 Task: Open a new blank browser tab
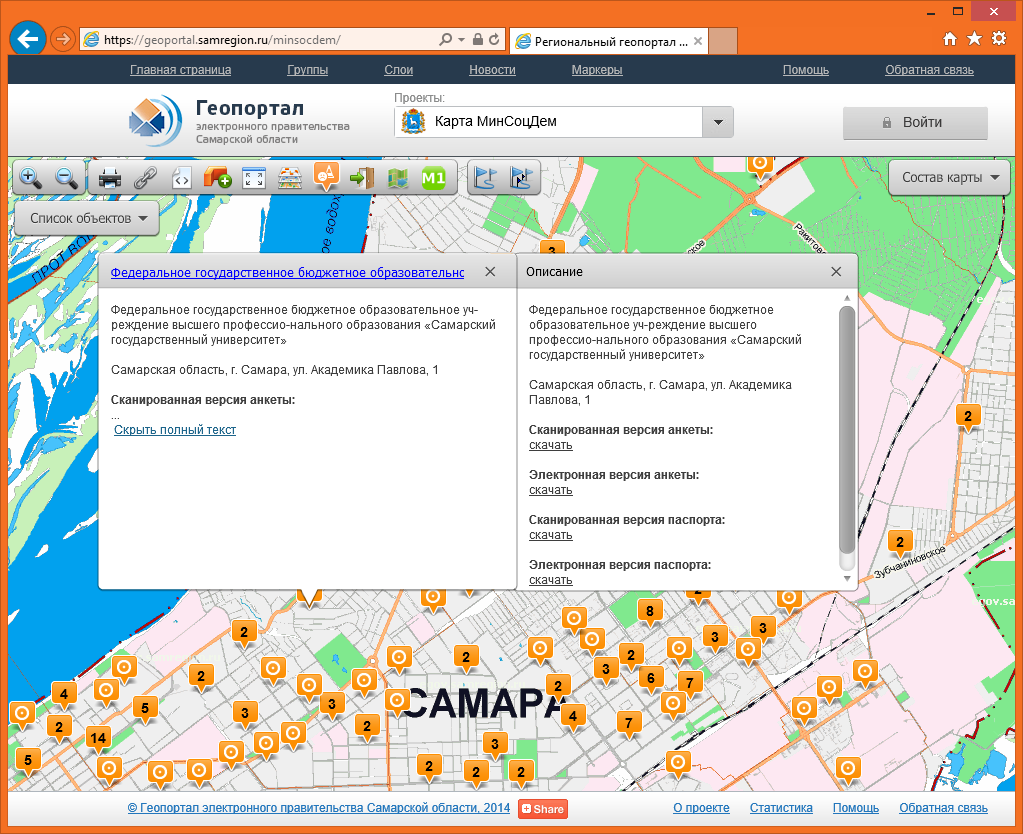point(723,41)
